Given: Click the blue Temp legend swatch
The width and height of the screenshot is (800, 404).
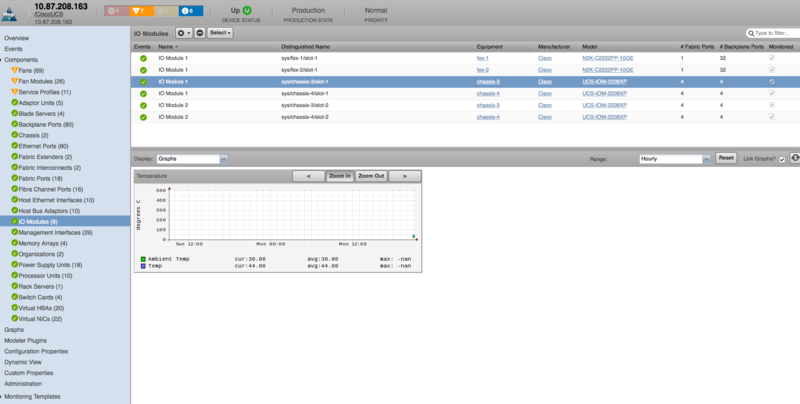Looking at the screenshot, I should click(x=143, y=266).
